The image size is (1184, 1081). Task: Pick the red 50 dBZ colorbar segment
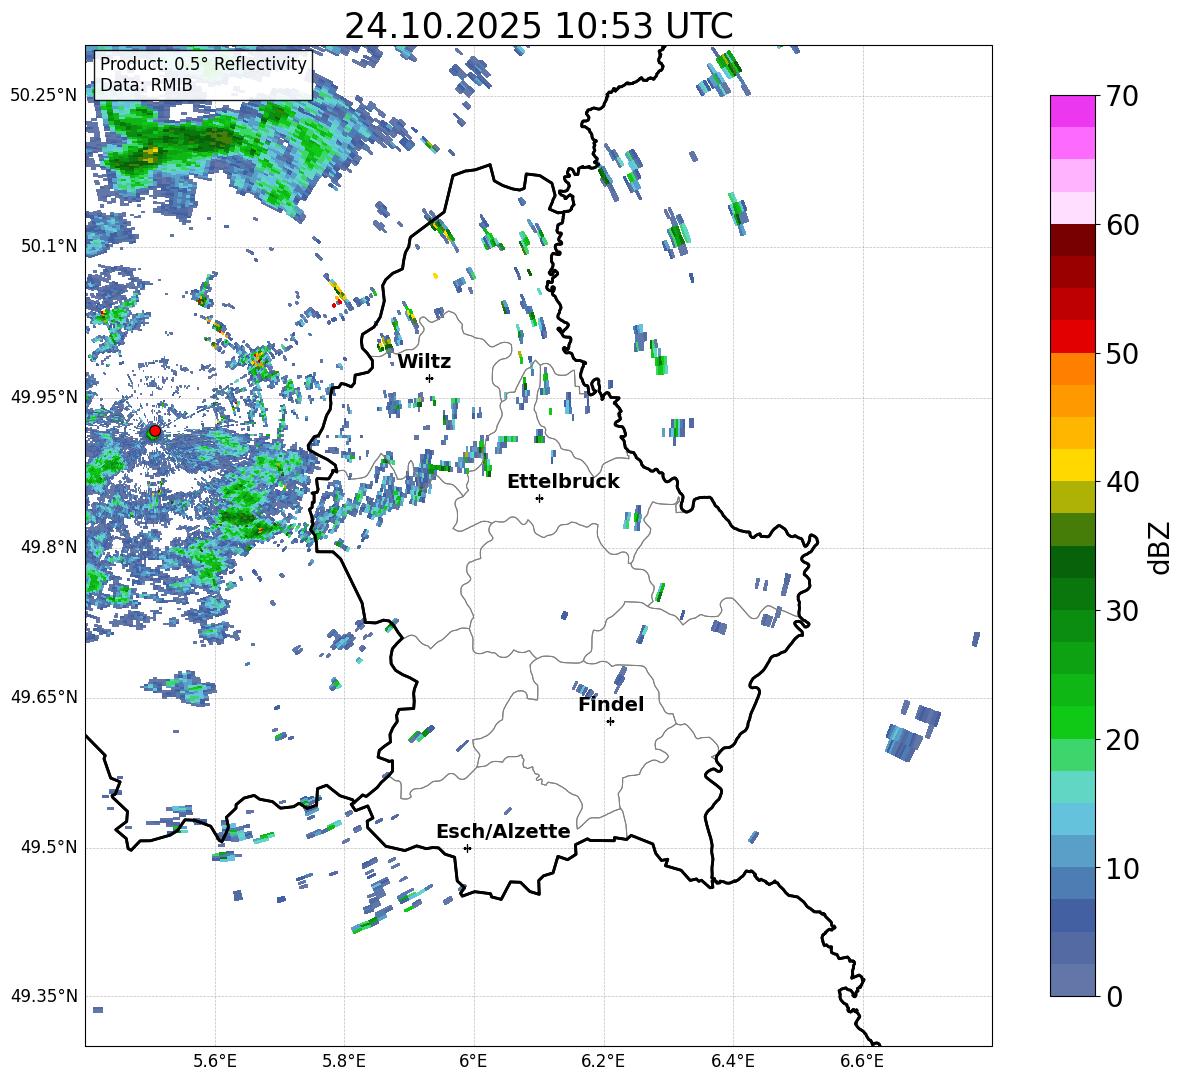point(1072,337)
